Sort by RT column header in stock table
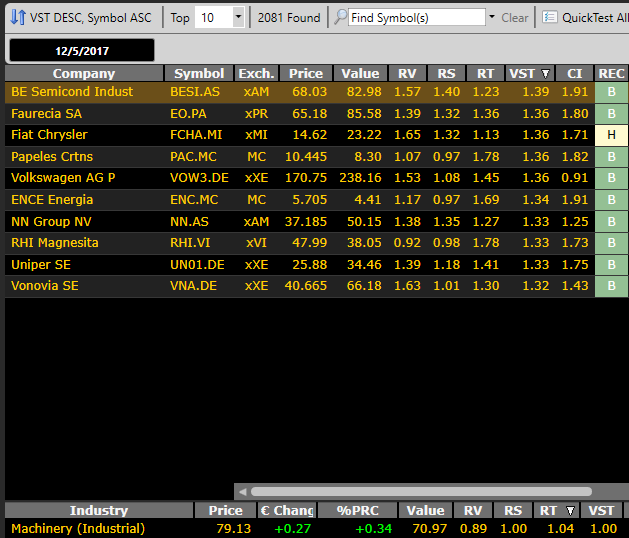Screen dimensions: 629x538 click(485, 73)
